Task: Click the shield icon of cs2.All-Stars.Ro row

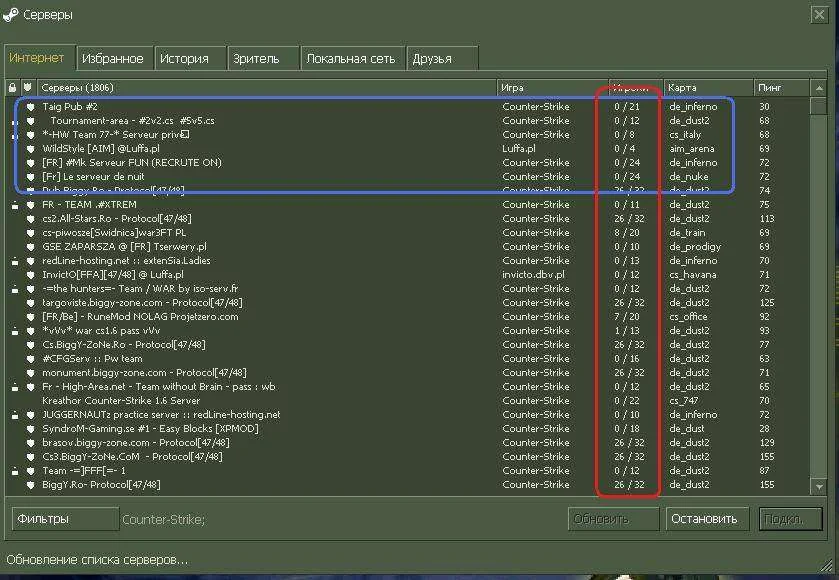Action: (x=30, y=219)
